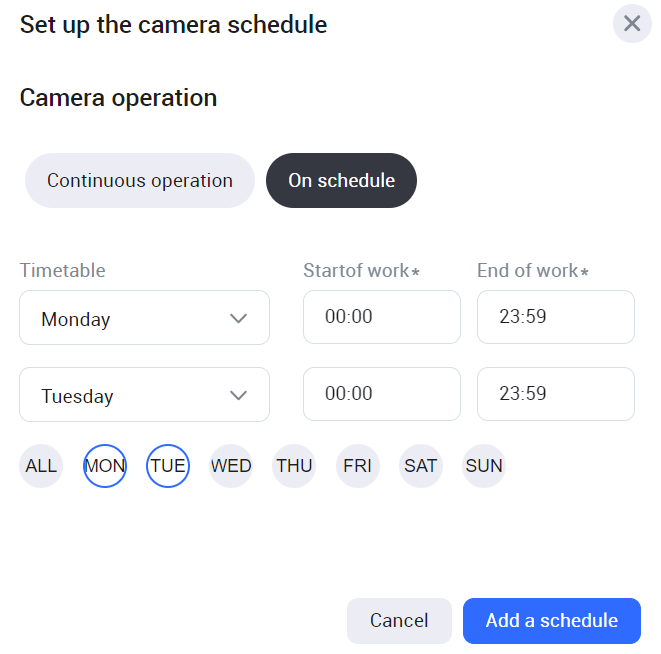Screen dimensions: 661x654
Task: Edit Monday start of work time
Action: 381,317
